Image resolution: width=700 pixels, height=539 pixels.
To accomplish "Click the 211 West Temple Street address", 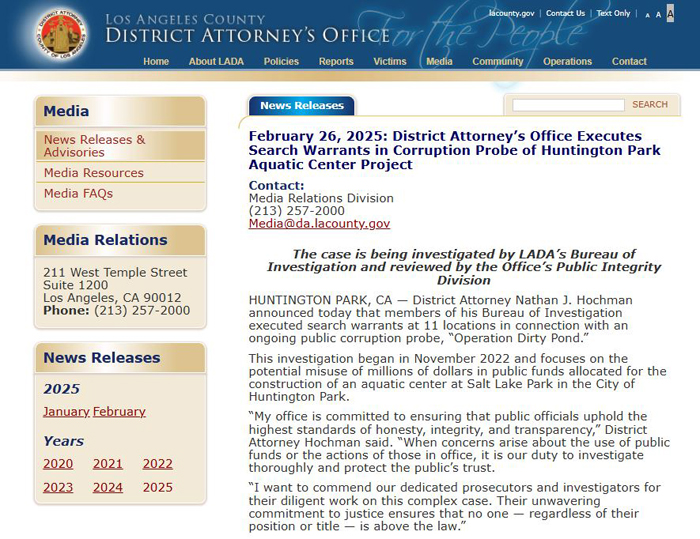I will point(115,272).
